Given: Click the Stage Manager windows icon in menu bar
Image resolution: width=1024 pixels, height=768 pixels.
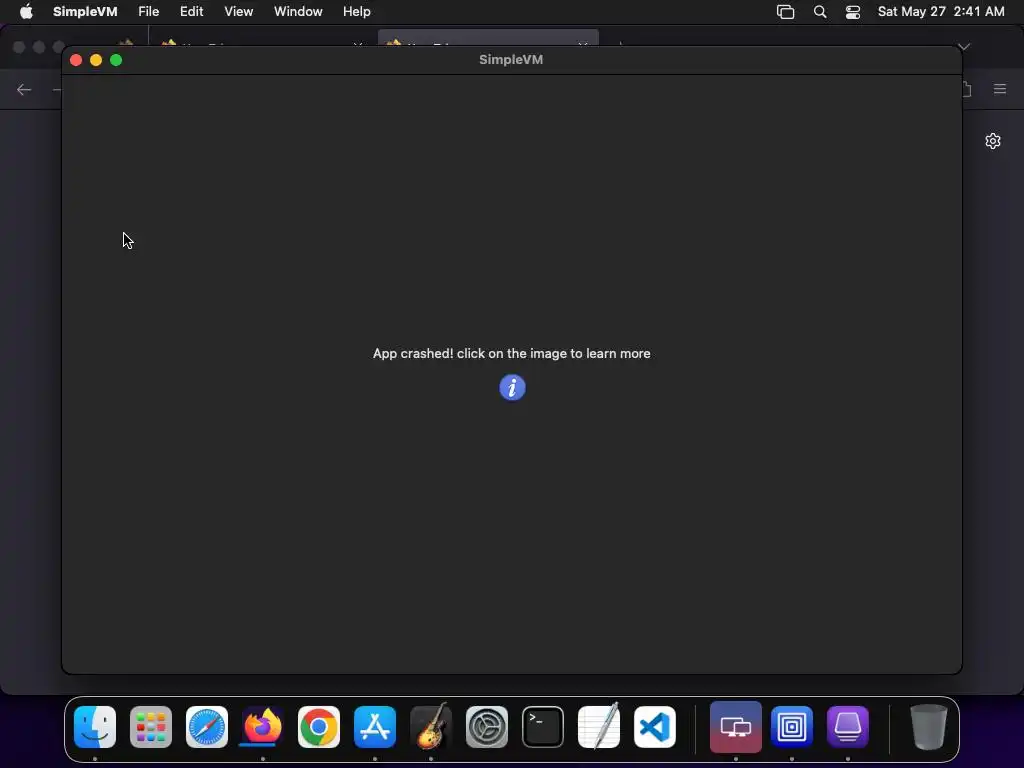Looking at the screenshot, I should (x=785, y=12).
